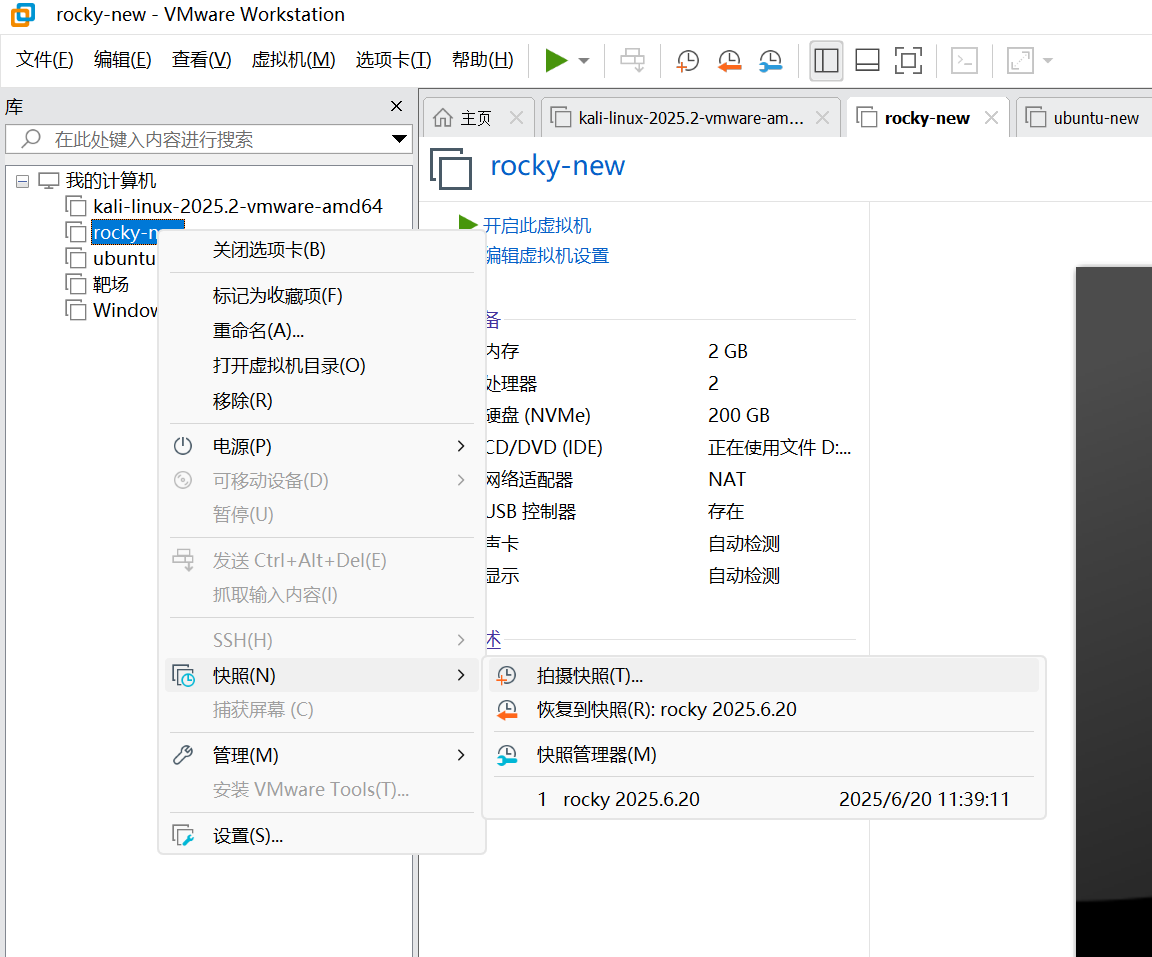1152x957 pixels.
Task: Click the 快照(N) context menu entry
Action: (x=322, y=676)
